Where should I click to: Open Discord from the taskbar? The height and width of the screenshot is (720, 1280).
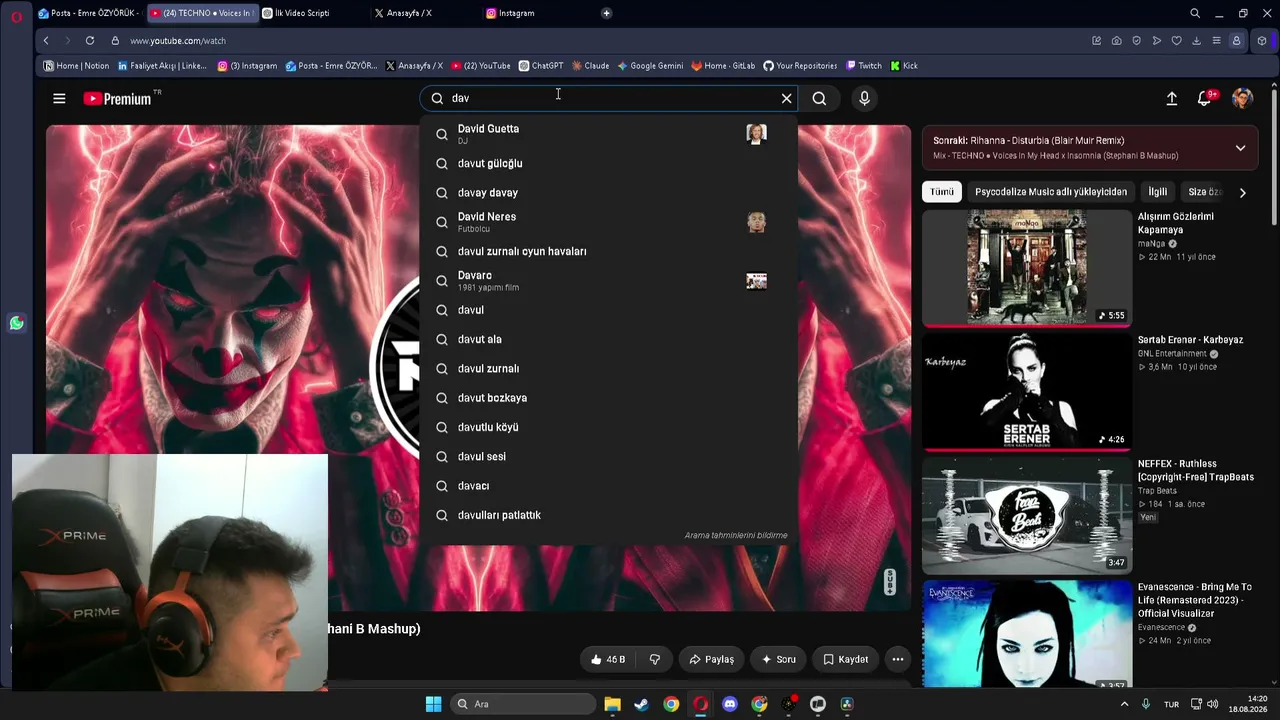(730, 704)
